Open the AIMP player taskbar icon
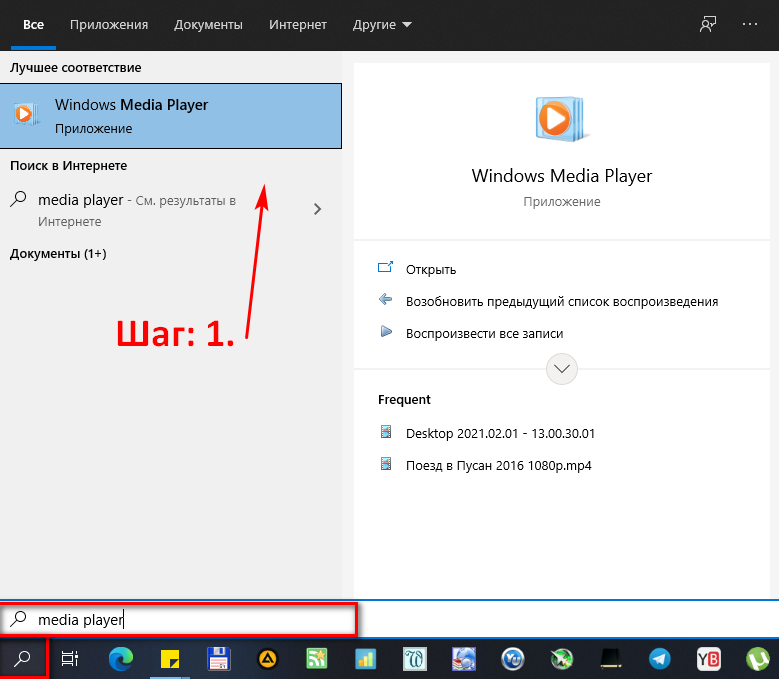The height and width of the screenshot is (679, 779). tap(268, 659)
